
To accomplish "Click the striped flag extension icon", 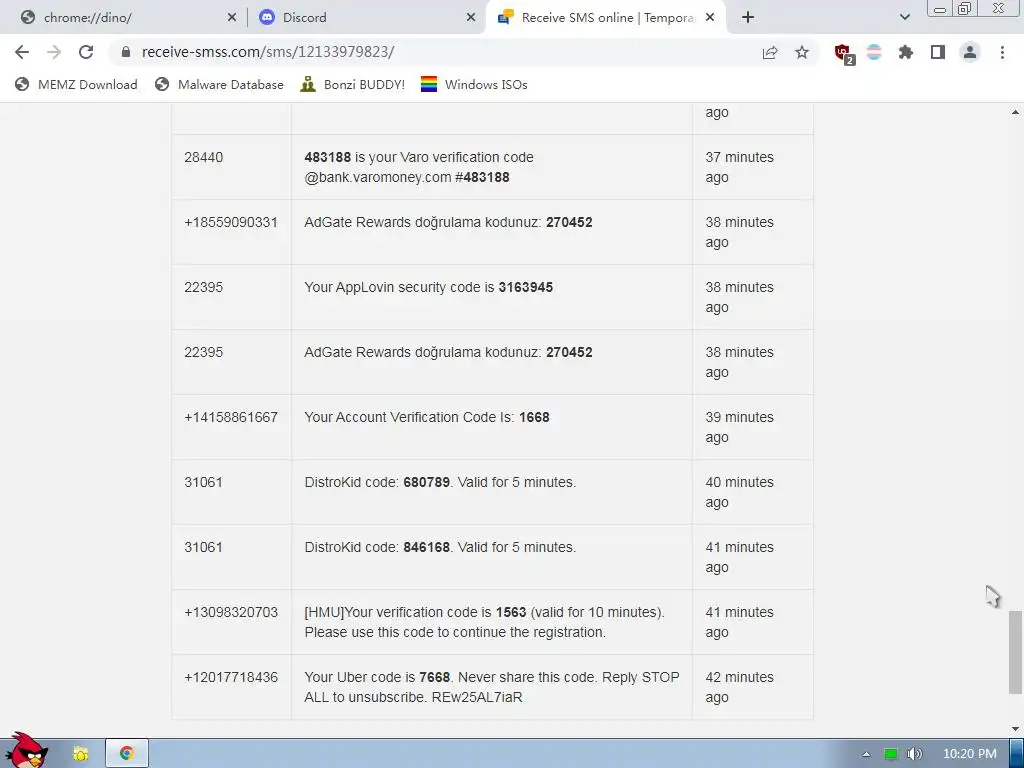I will (874, 52).
